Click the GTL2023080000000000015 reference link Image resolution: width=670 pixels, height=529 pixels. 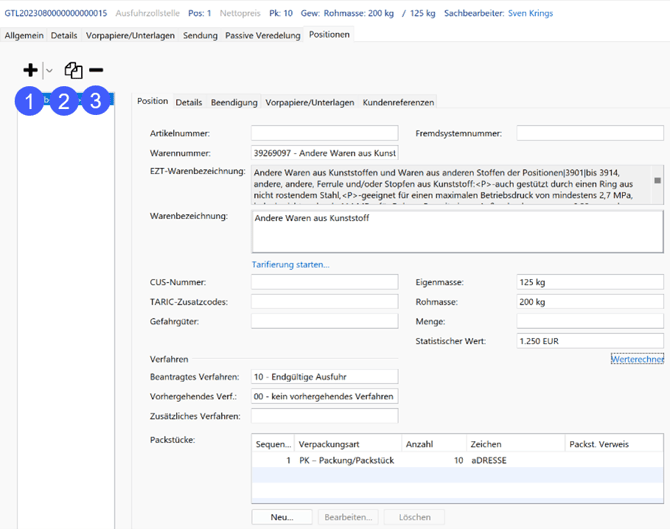[56, 13]
